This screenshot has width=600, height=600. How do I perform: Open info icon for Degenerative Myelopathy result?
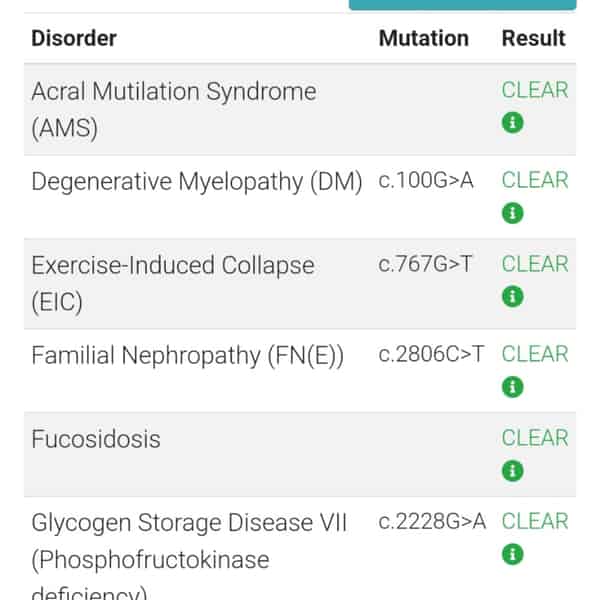click(x=512, y=213)
